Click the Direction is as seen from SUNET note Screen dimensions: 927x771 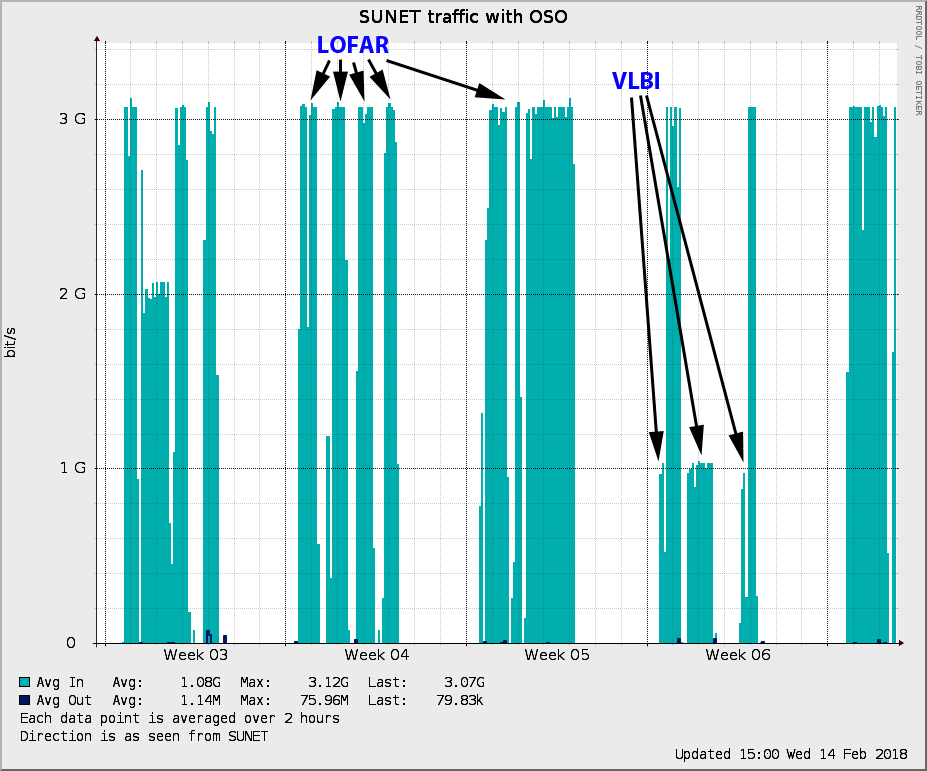pos(144,736)
